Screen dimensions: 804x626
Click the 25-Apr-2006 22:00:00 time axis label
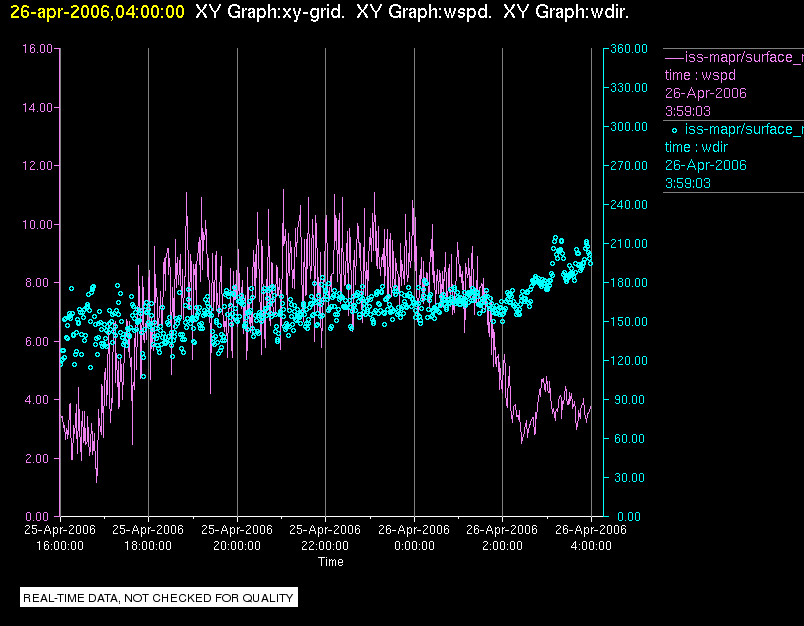325,537
